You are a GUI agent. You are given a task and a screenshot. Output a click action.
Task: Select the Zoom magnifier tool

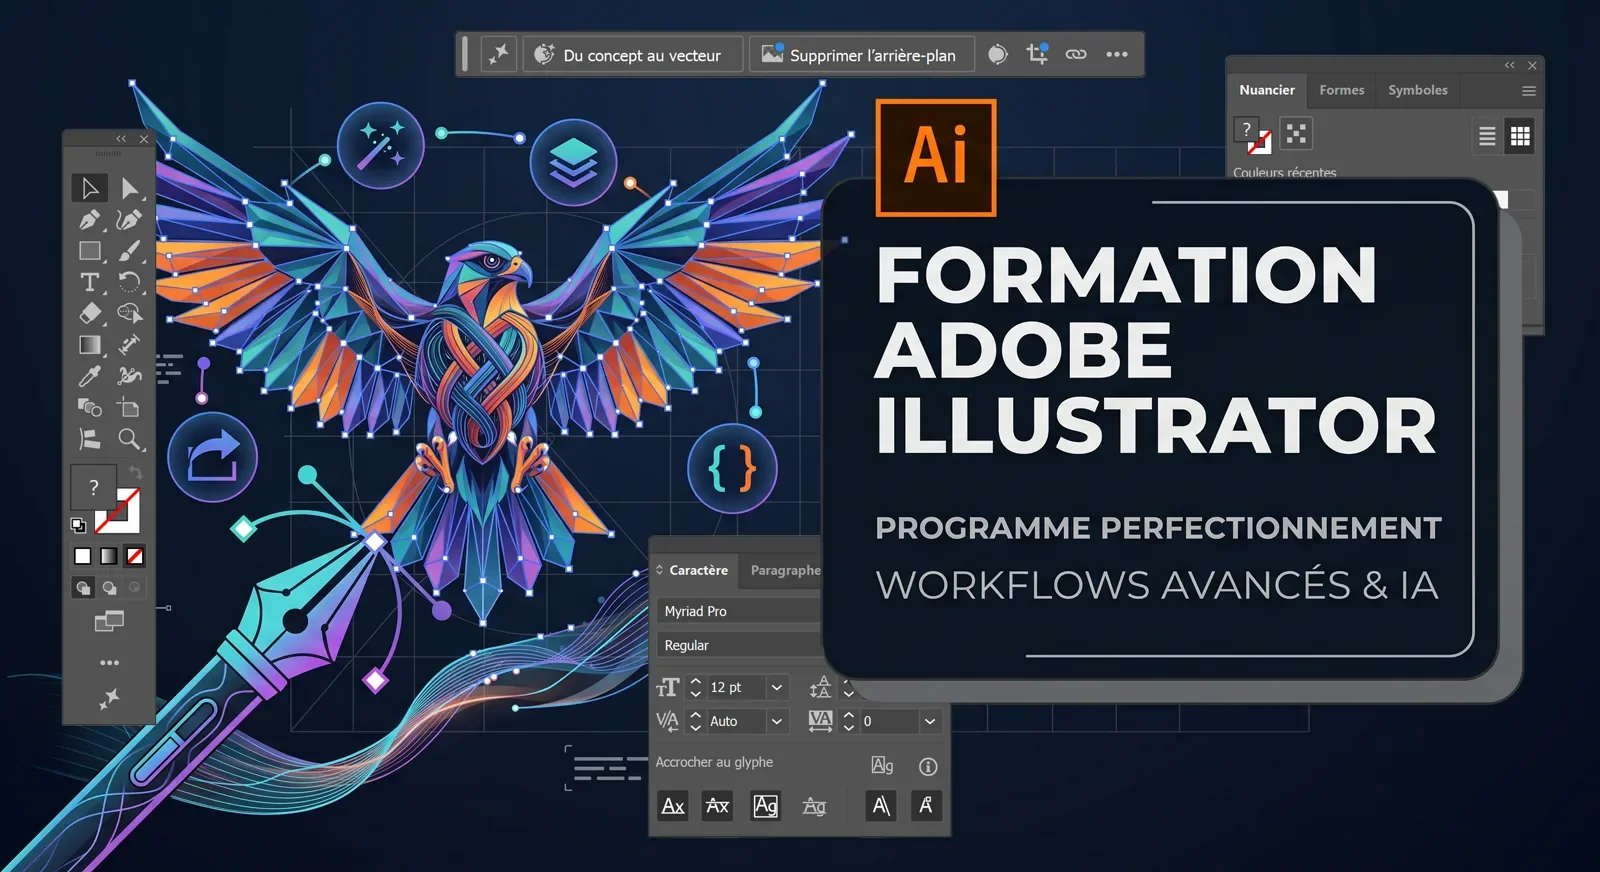pos(129,439)
